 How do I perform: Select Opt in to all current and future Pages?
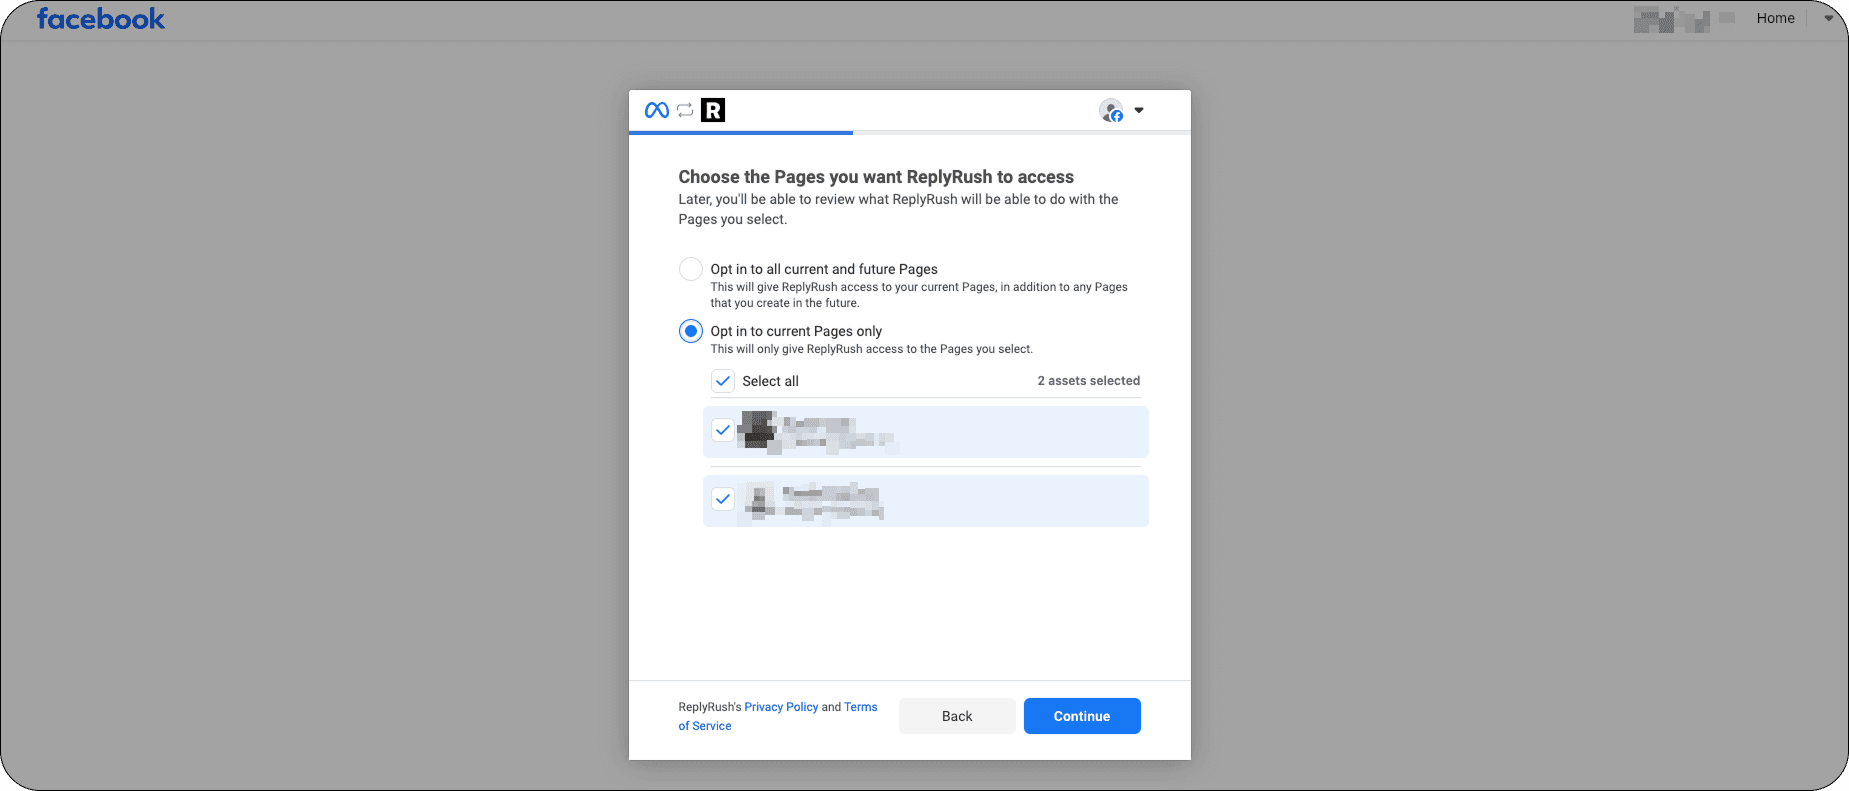click(x=691, y=269)
